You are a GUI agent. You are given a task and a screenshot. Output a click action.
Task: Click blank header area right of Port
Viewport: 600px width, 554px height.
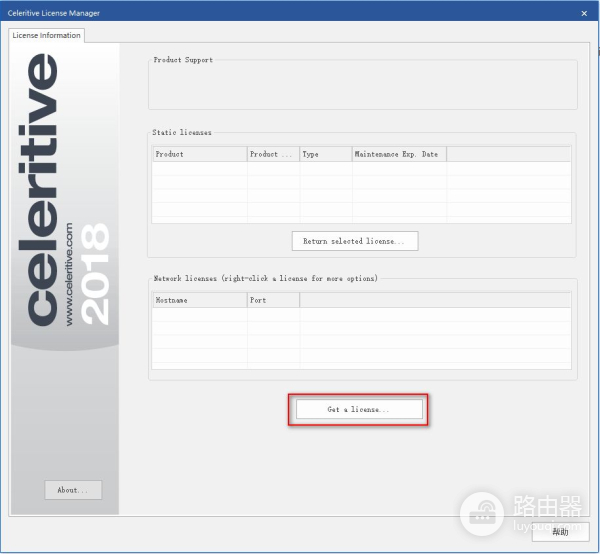coord(435,300)
